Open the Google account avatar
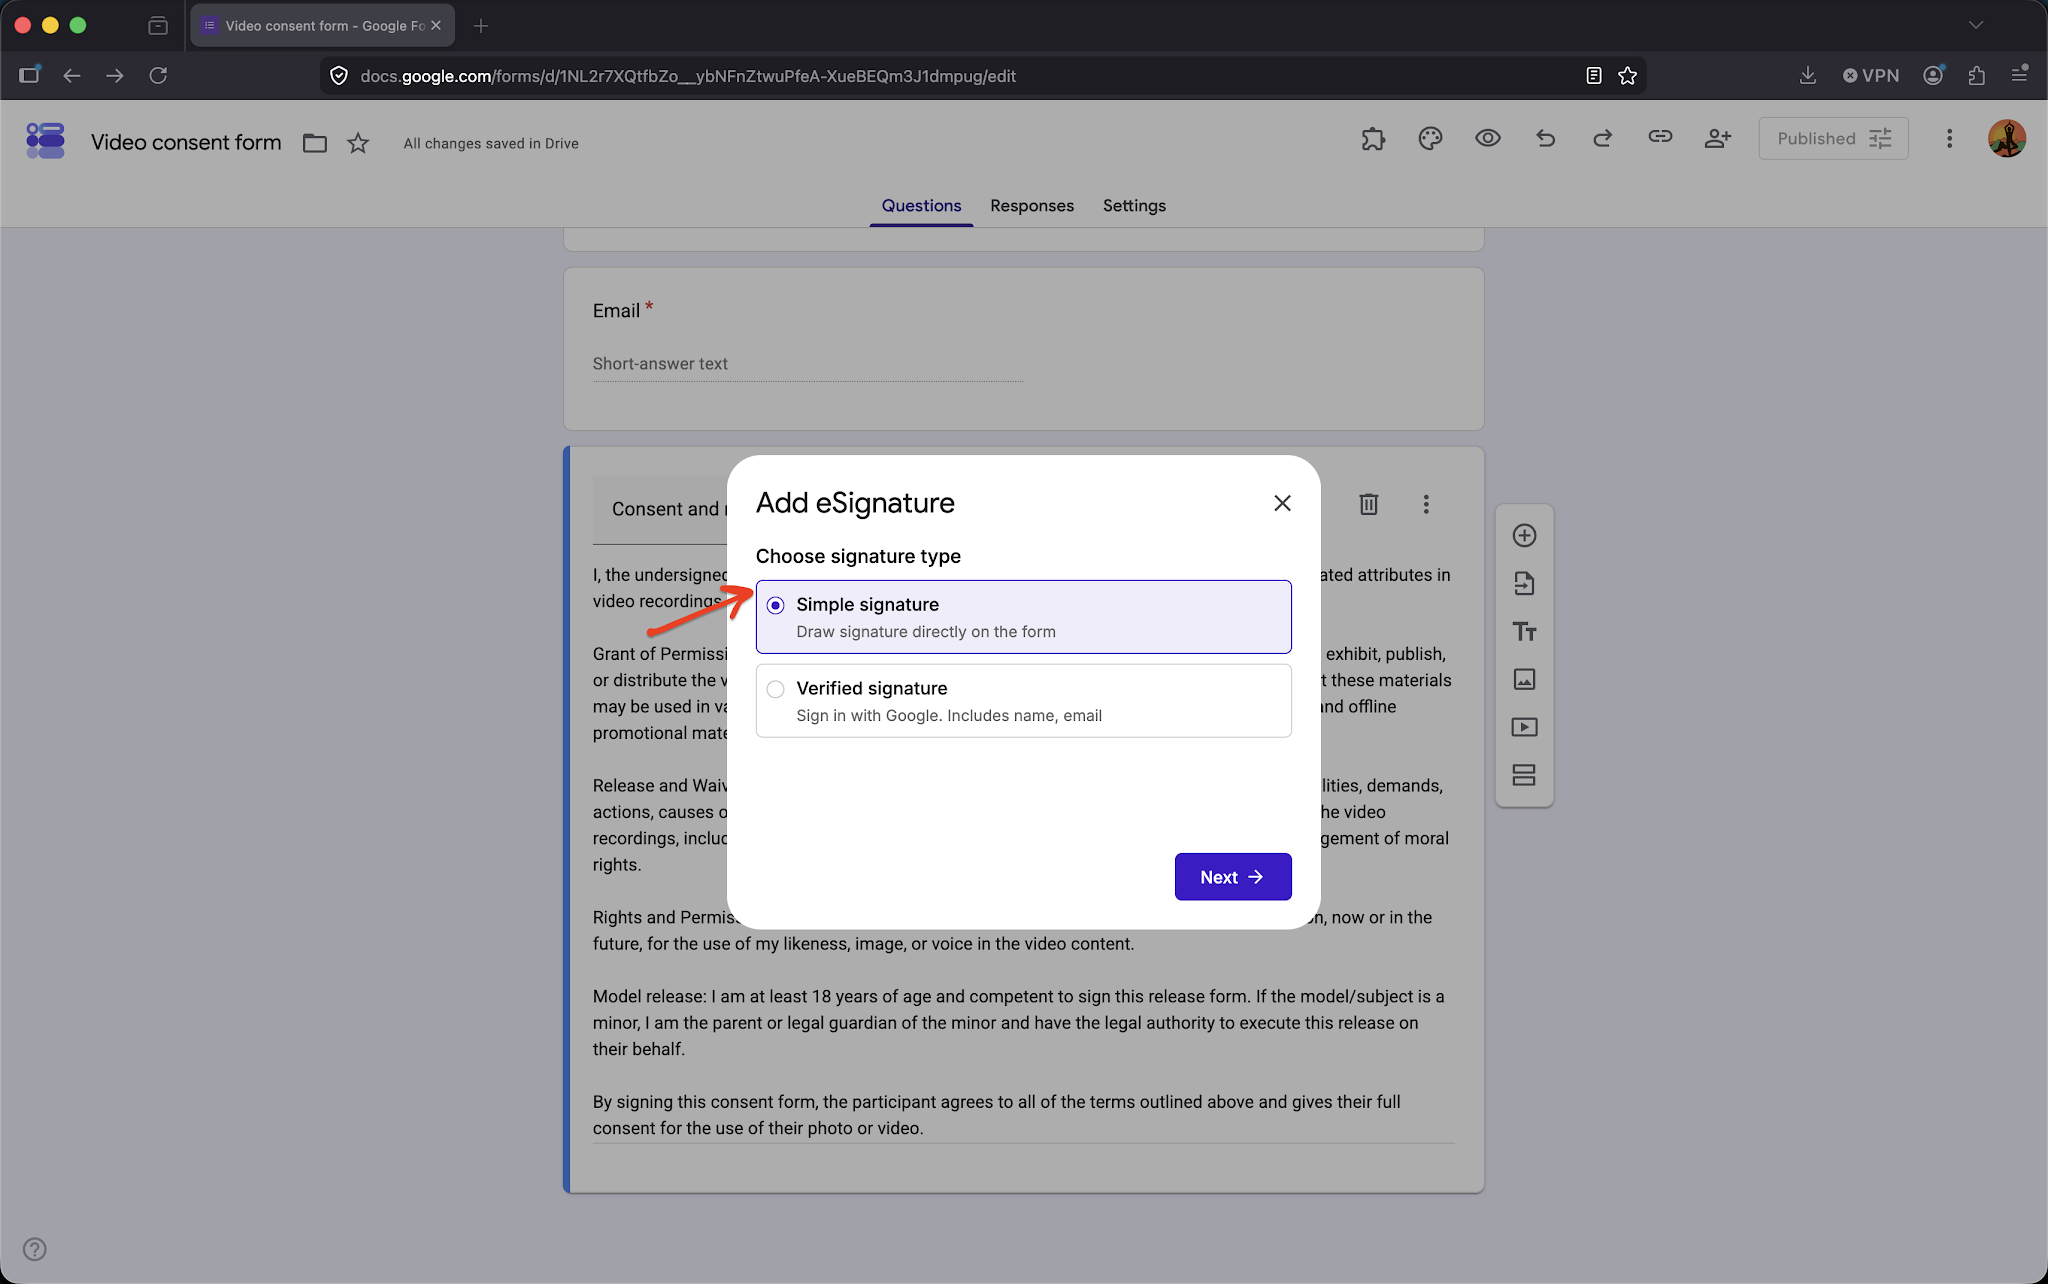 (x=2006, y=138)
